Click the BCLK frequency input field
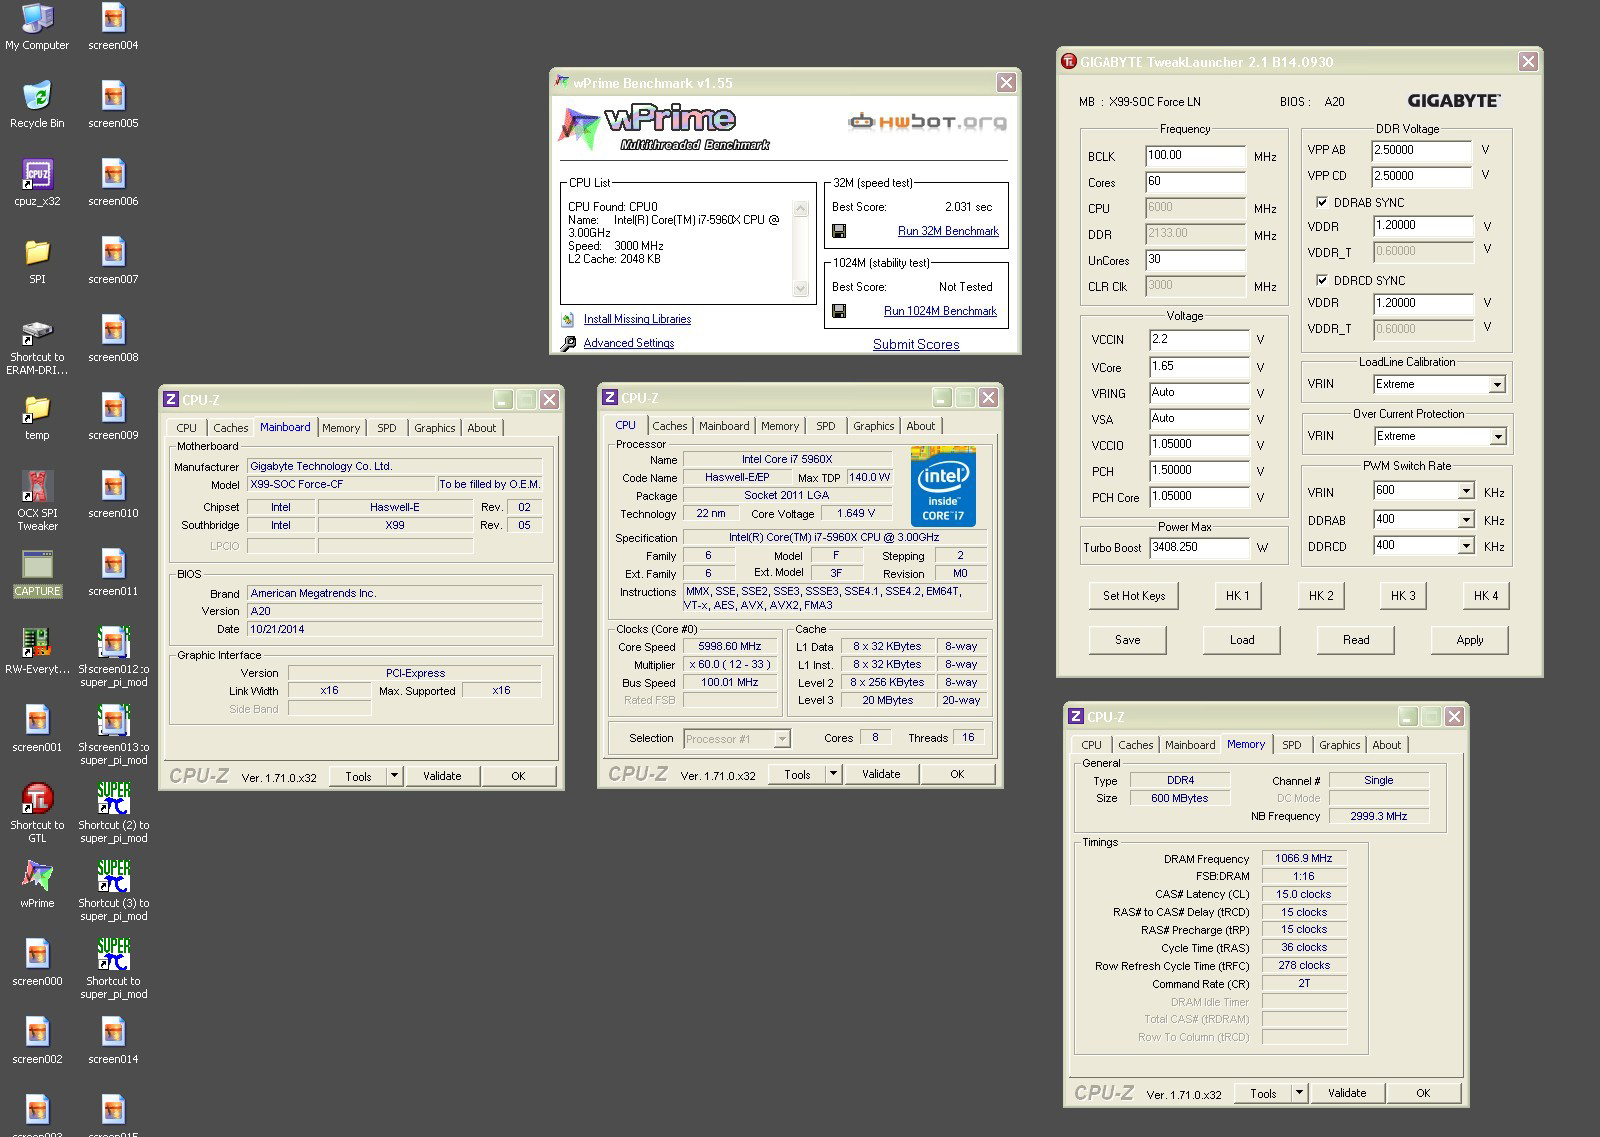This screenshot has height=1137, width=1600. 1196,156
